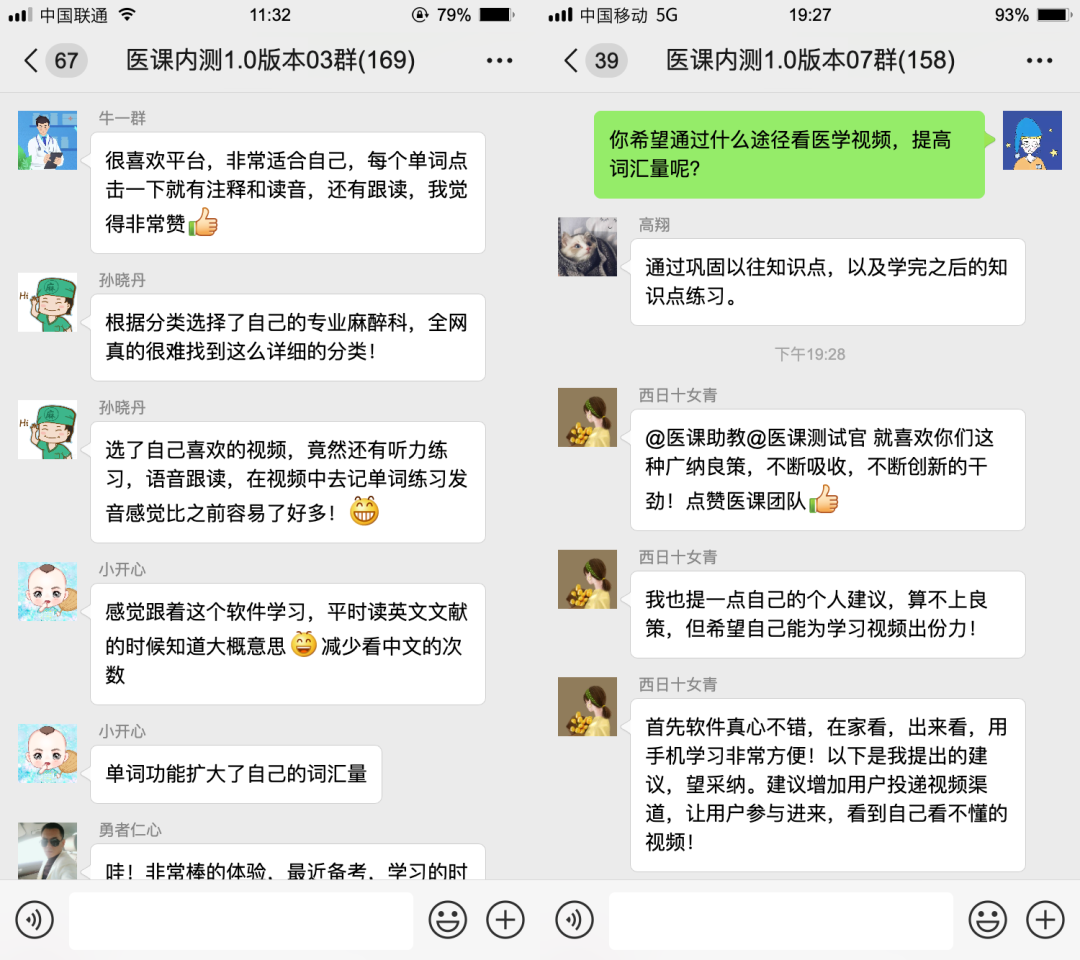Tap 西日十女青's message mentioning @医课助教
The height and width of the screenshot is (960, 1080).
pos(828,470)
